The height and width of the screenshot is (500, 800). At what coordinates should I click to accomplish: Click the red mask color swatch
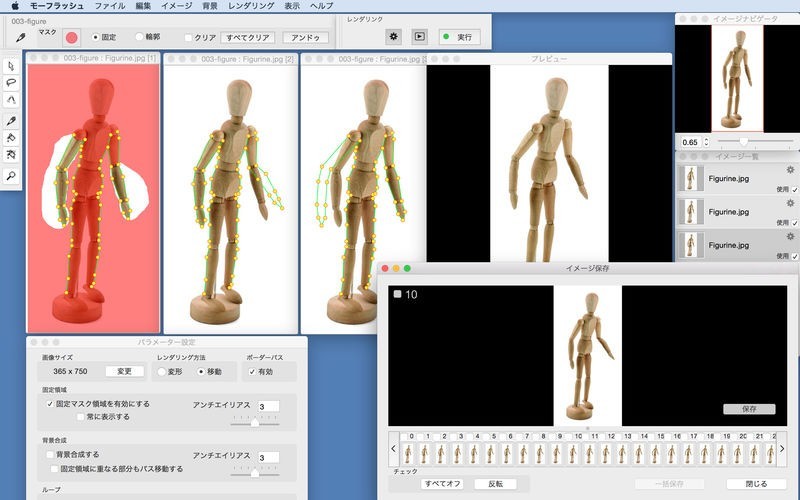[x=72, y=37]
